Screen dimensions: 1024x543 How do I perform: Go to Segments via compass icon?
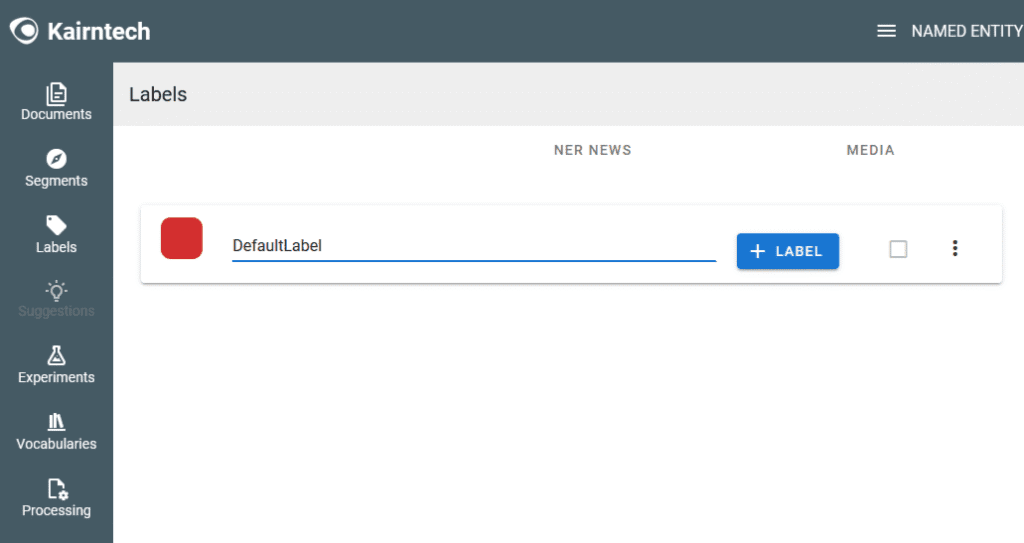(56, 159)
